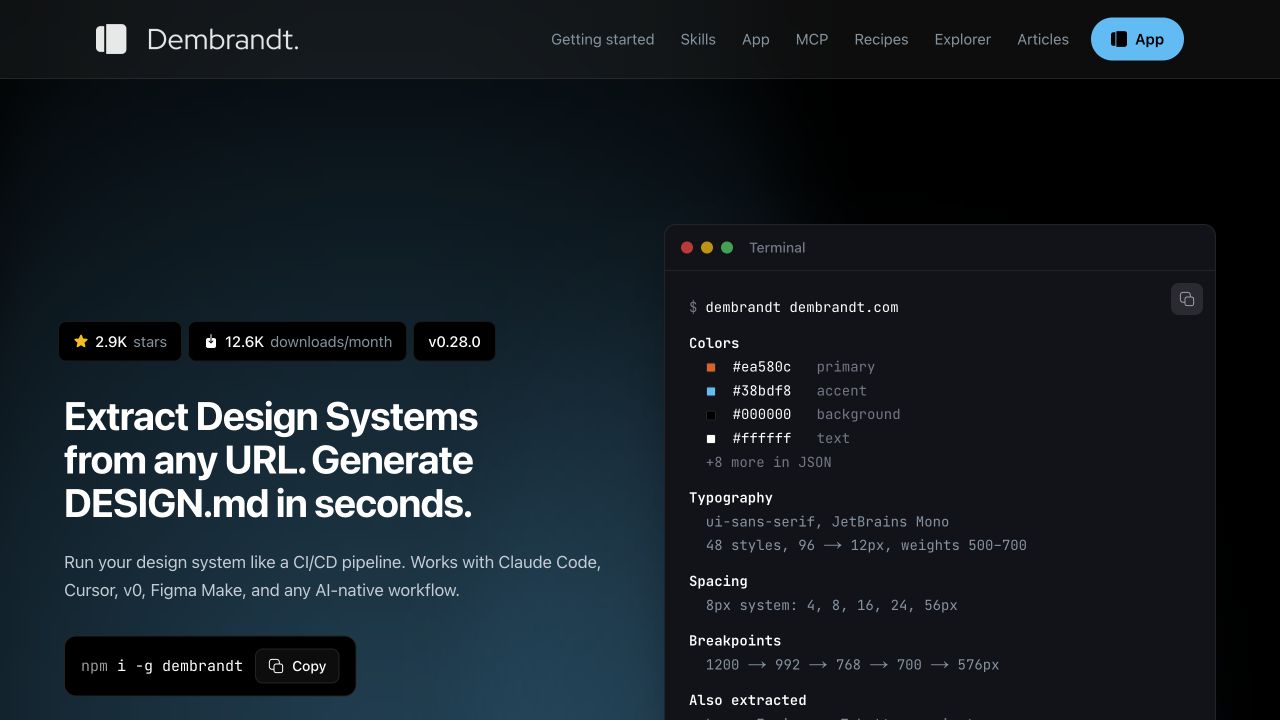Open the Getting started nav item
The height and width of the screenshot is (720, 1280).
pyautogui.click(x=603, y=39)
